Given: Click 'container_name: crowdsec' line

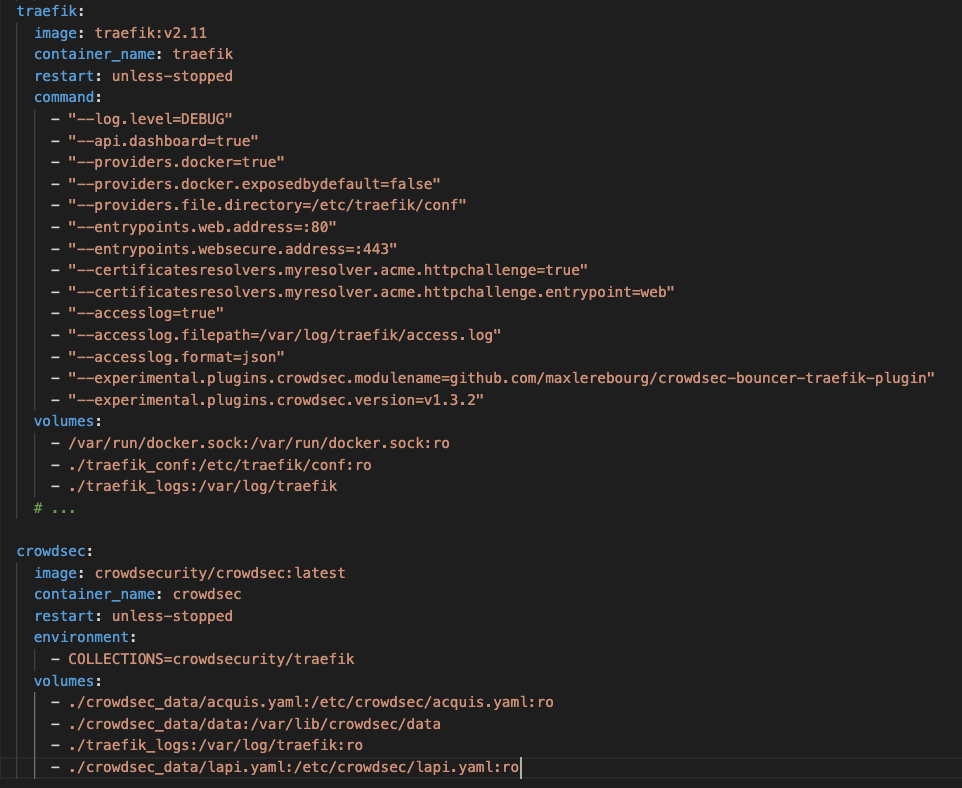Looking at the screenshot, I should point(137,594).
